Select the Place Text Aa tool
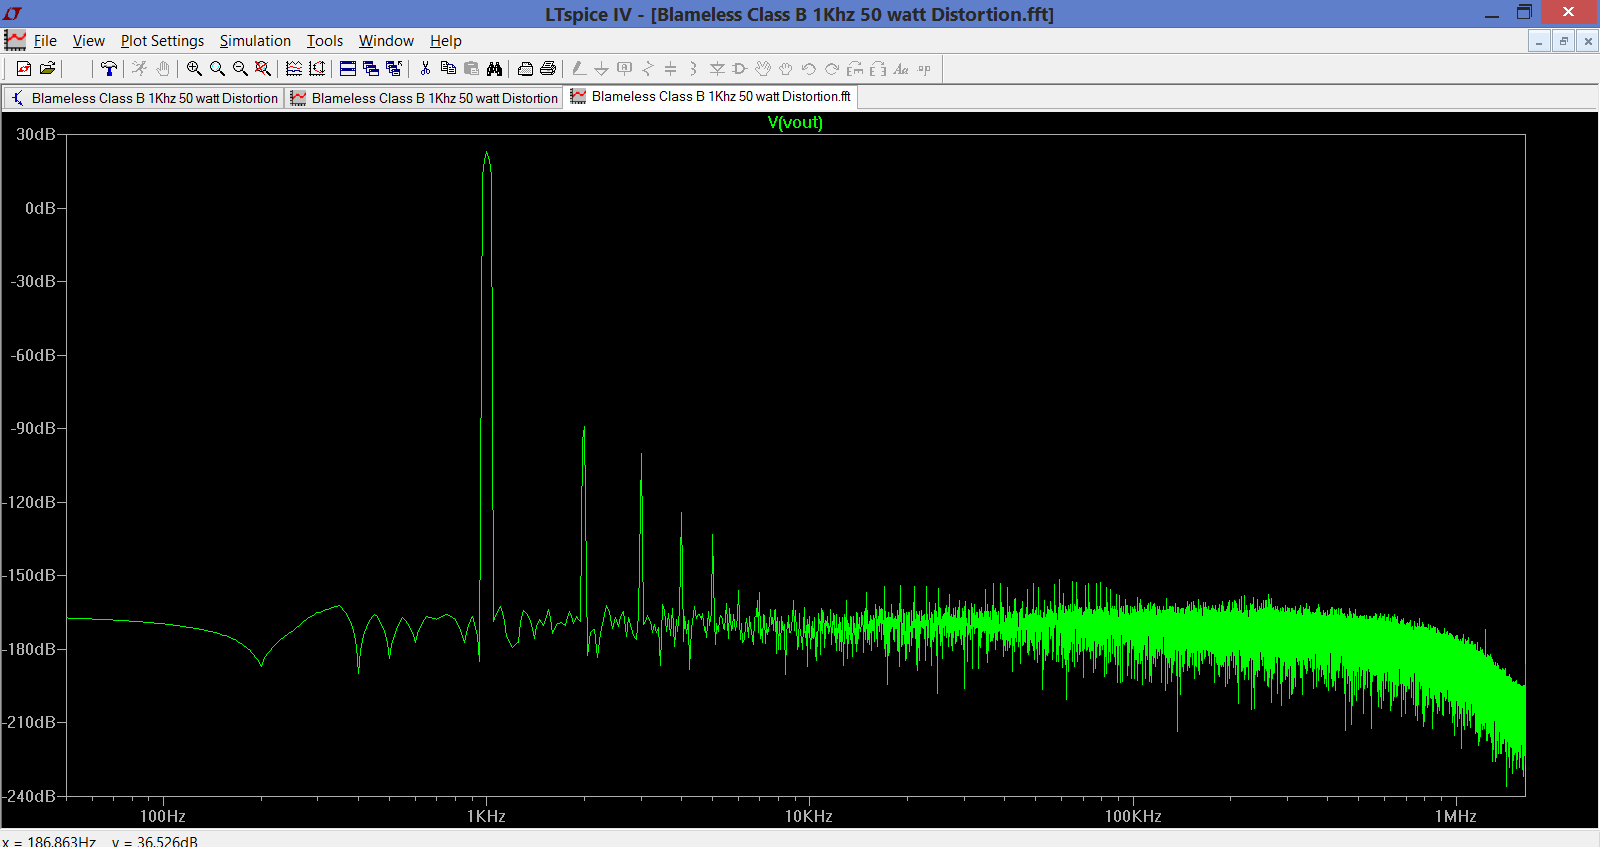This screenshot has width=1600, height=847. pyautogui.click(x=901, y=69)
